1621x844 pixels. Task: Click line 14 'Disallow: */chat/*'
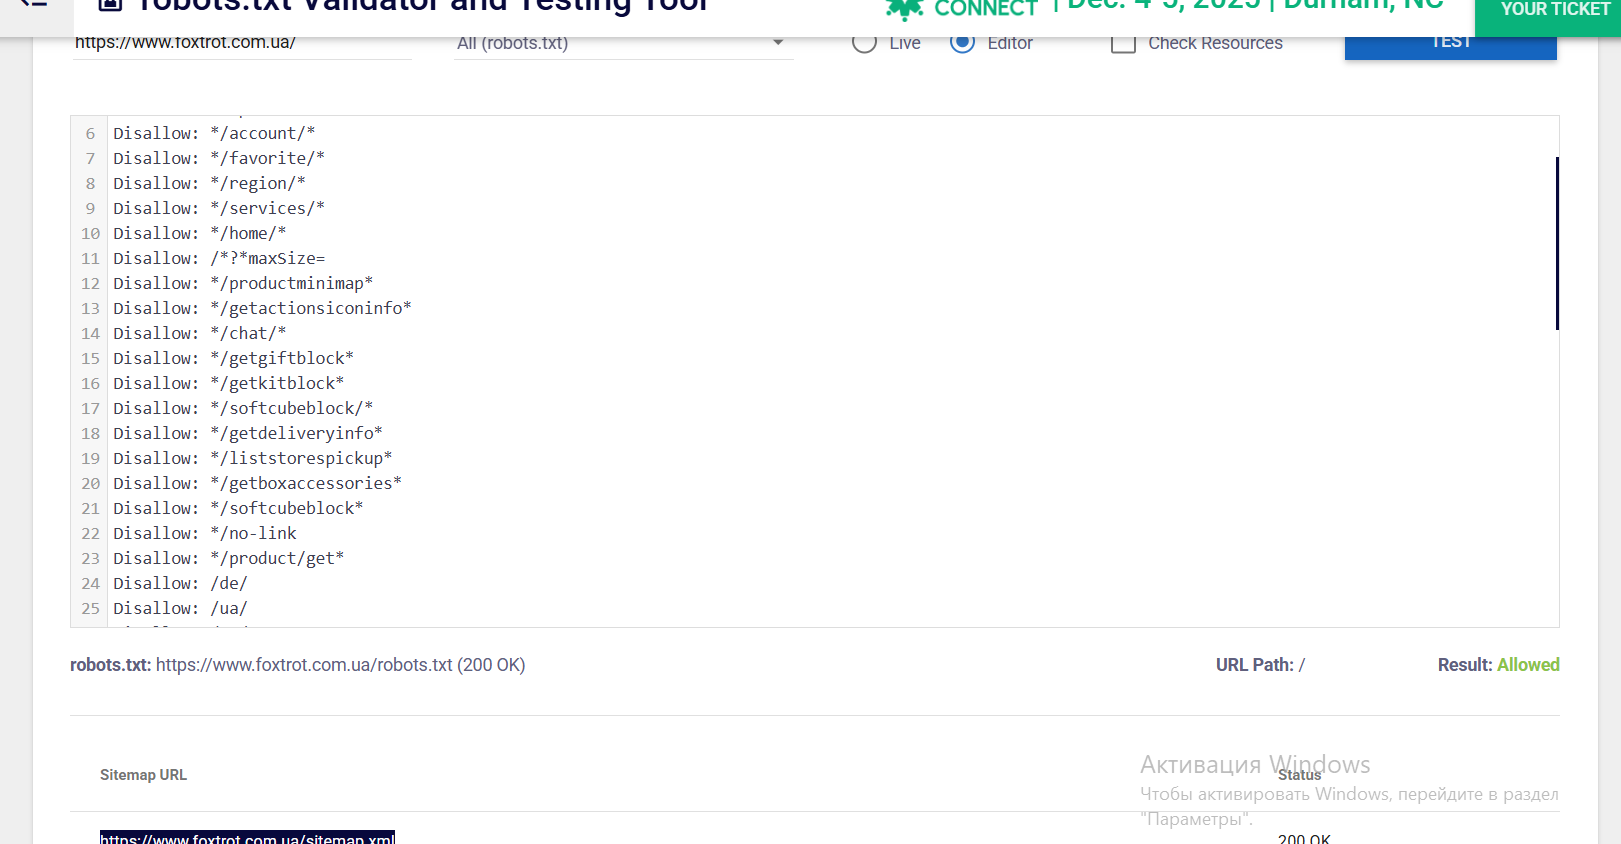click(x=200, y=333)
